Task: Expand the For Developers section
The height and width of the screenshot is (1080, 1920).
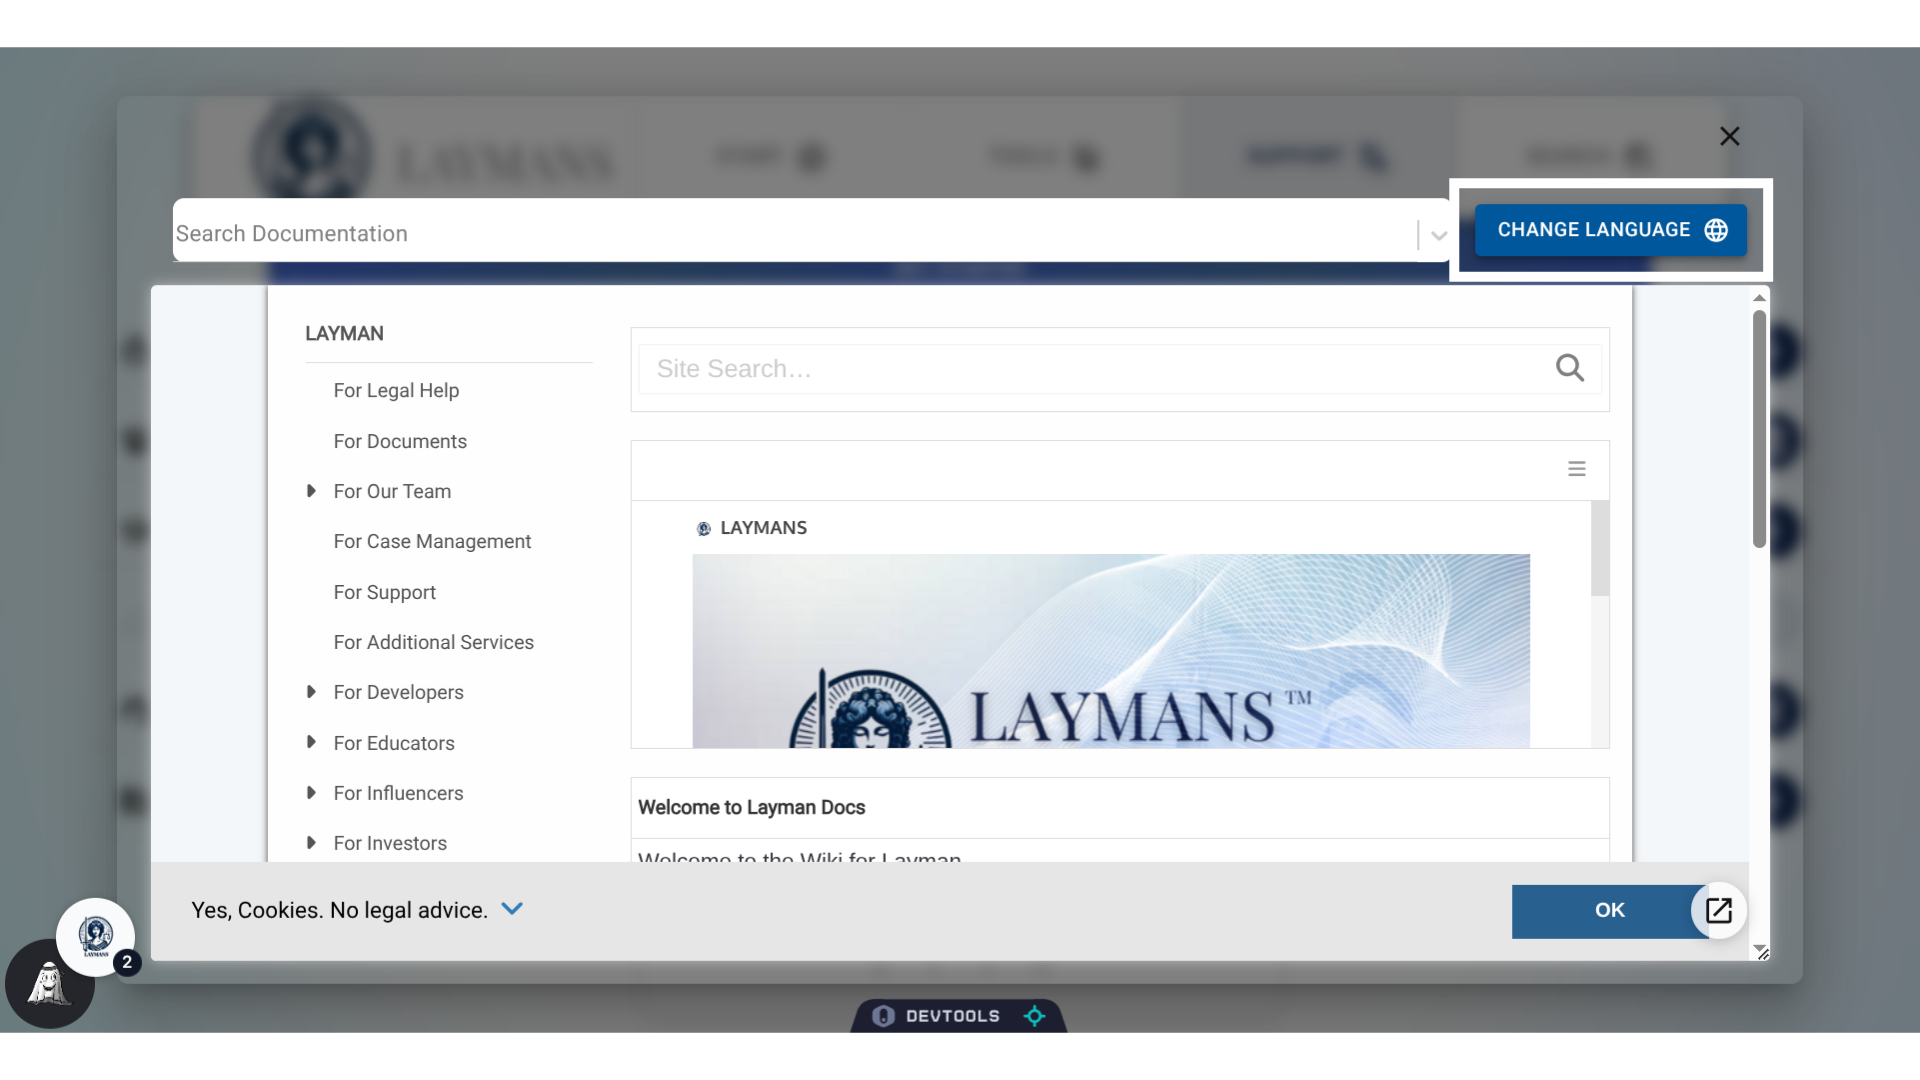Action: (311, 692)
